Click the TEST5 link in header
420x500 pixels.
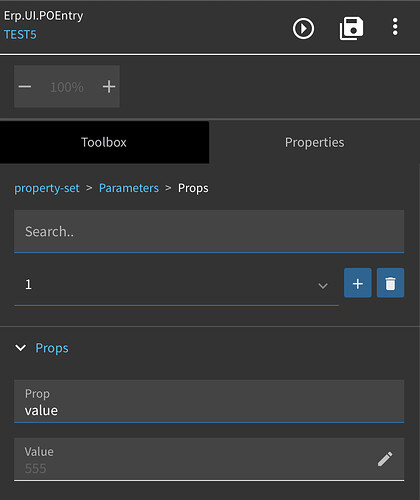[20, 35]
